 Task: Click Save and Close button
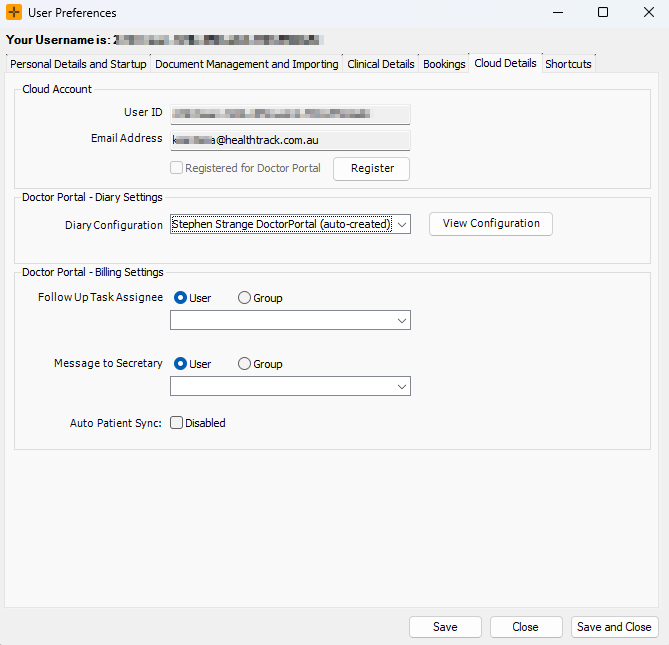pyautogui.click(x=614, y=627)
